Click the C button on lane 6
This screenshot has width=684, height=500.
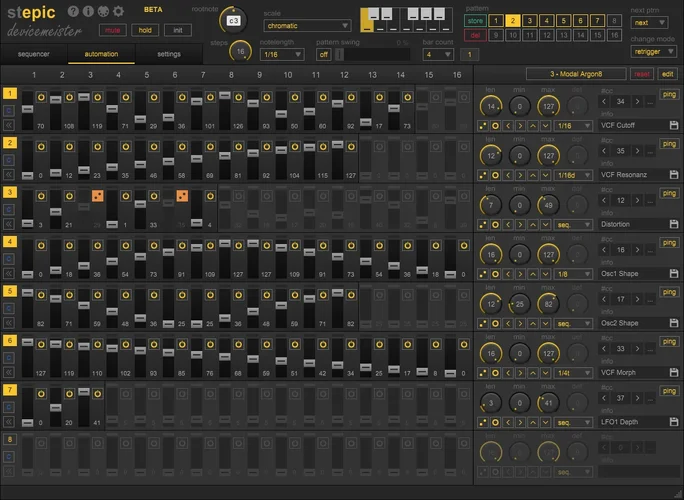pos(9,358)
